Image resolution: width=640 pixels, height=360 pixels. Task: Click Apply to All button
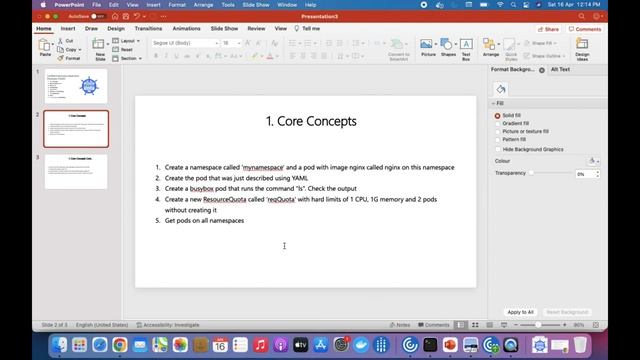pos(520,312)
